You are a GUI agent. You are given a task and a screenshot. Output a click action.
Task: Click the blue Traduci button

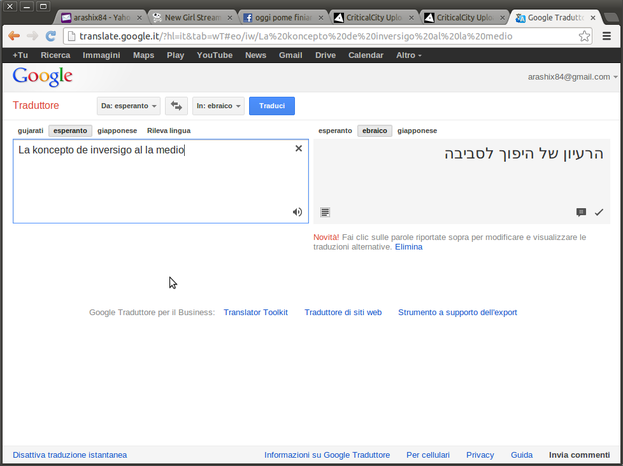[272, 106]
